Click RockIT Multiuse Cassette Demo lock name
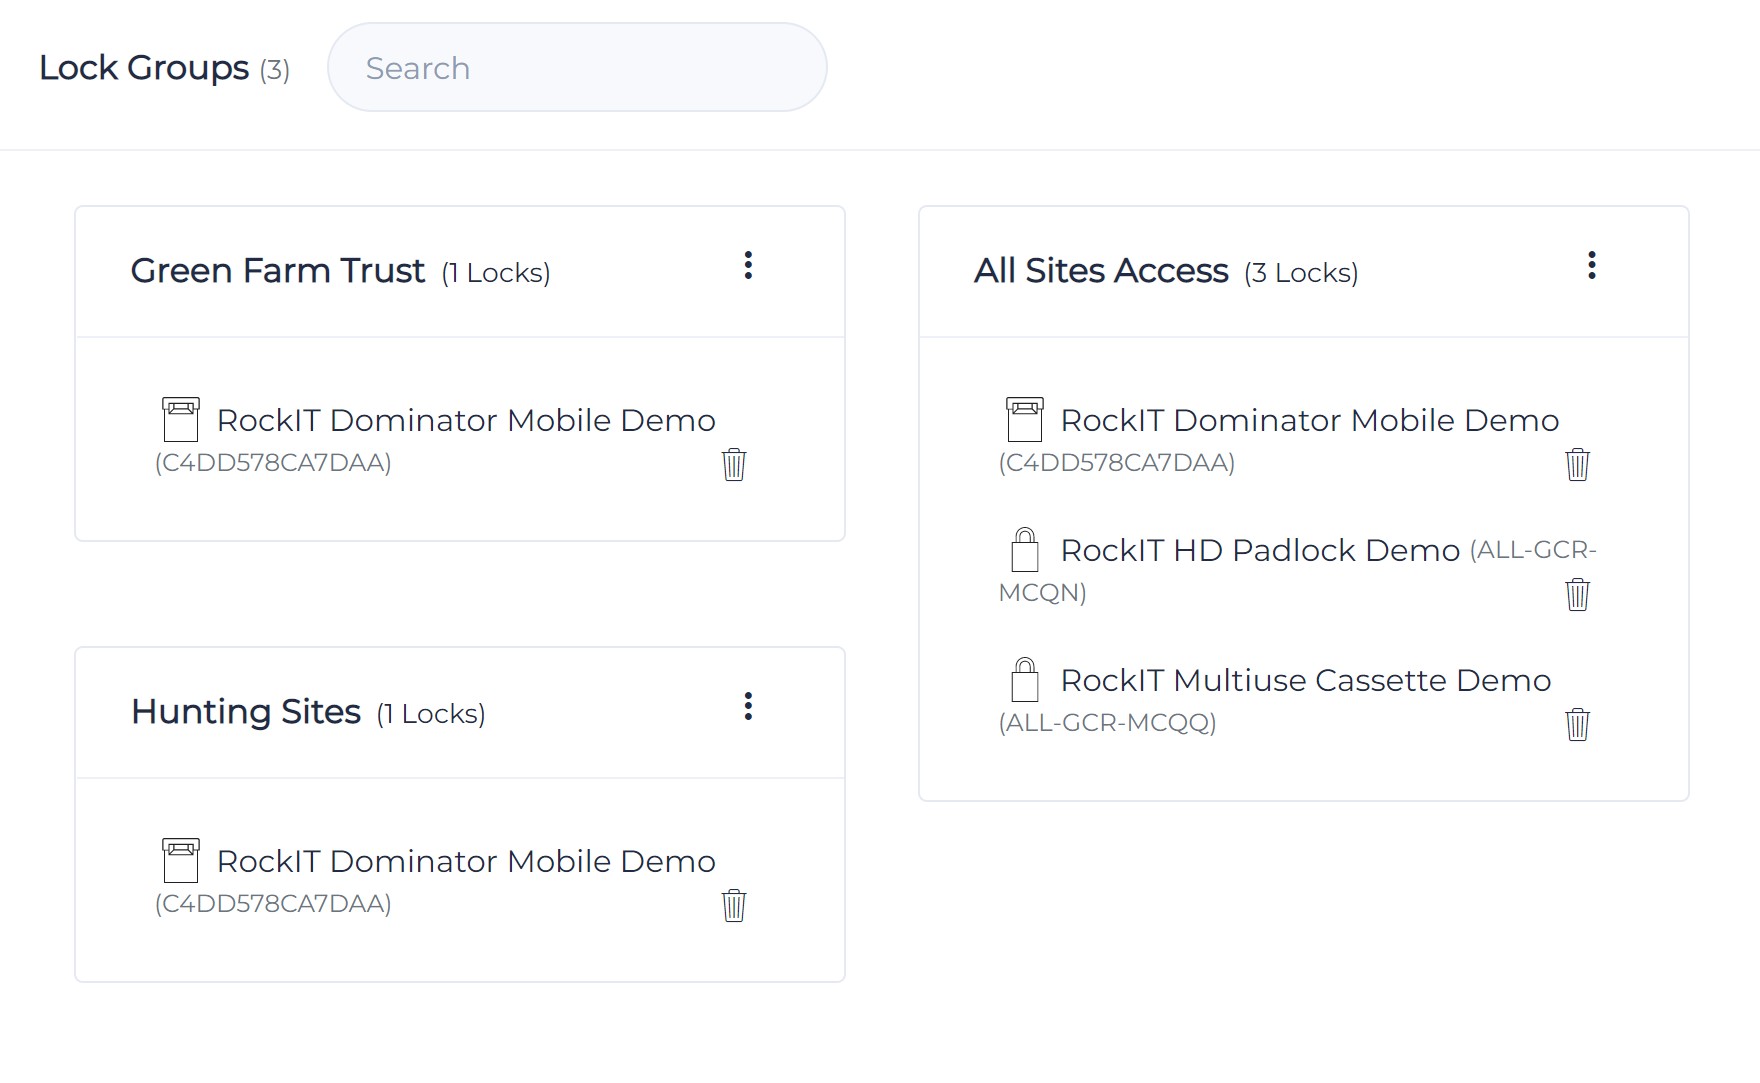 pyautogui.click(x=1306, y=680)
